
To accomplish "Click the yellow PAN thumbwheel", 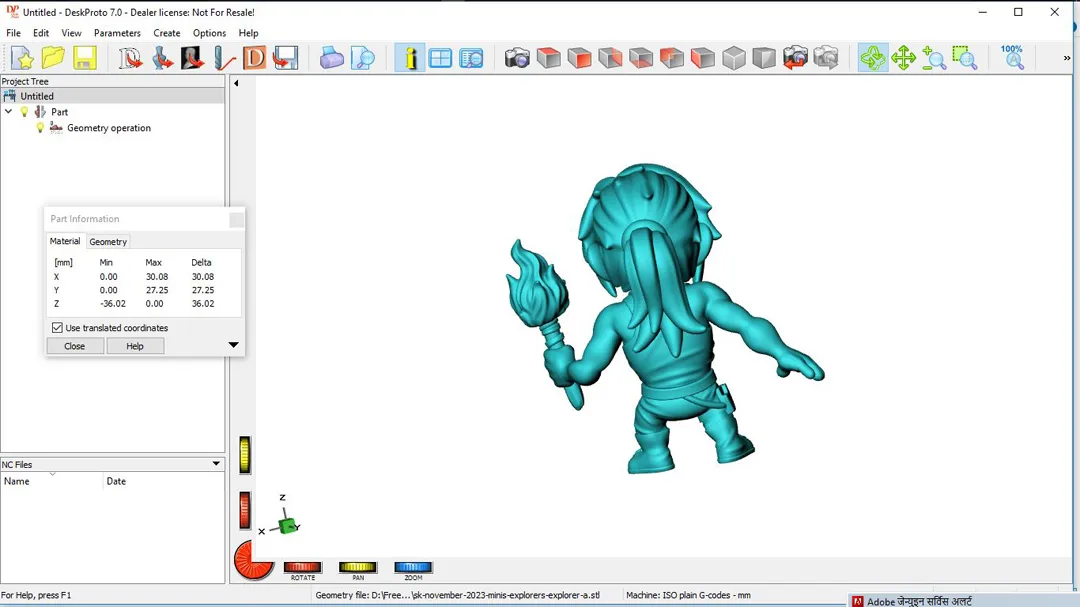I will pyautogui.click(x=357, y=567).
